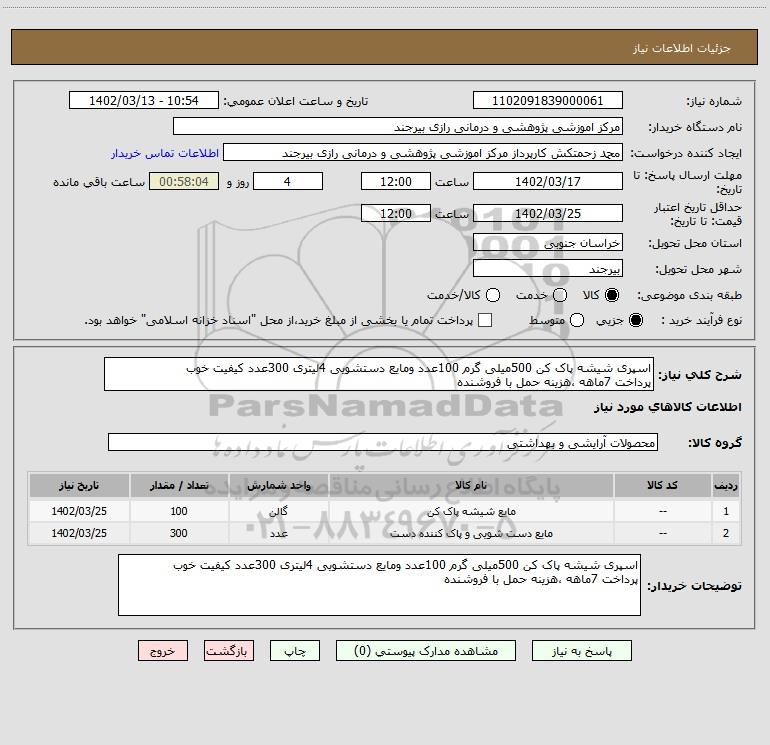This screenshot has height=745, width=770.
Task: Click the unit cell عدد
Action: [278, 533]
